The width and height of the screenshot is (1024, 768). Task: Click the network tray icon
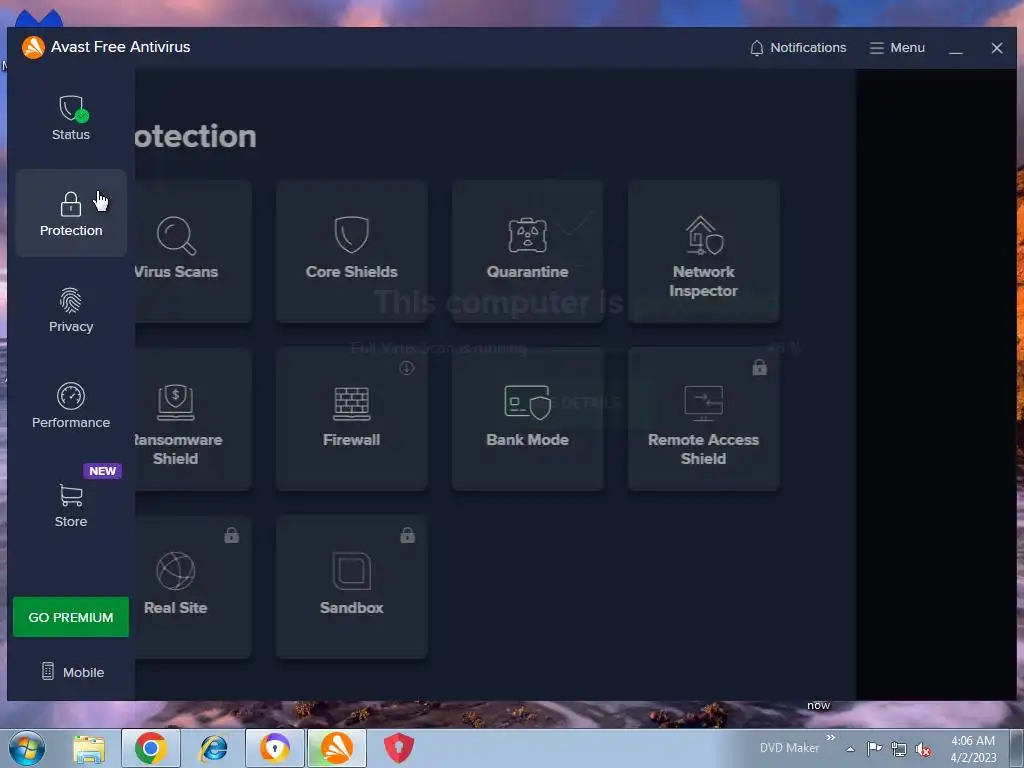point(899,749)
